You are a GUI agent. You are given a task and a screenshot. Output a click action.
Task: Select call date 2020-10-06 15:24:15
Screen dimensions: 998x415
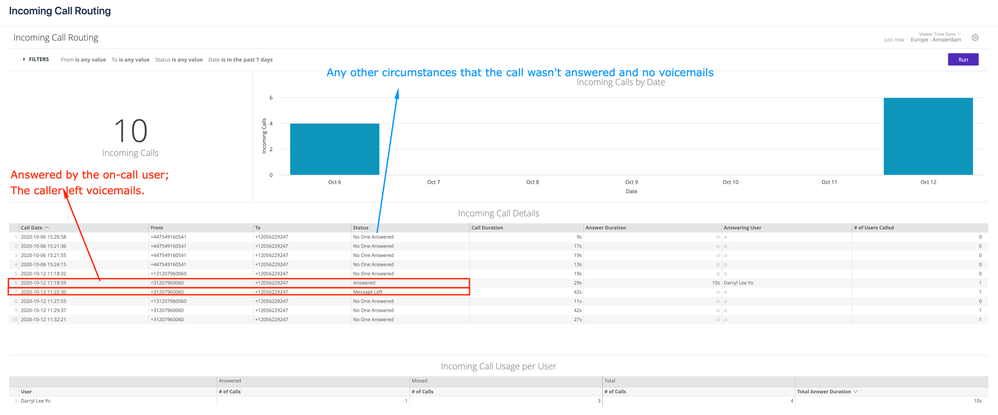pyautogui.click(x=44, y=264)
